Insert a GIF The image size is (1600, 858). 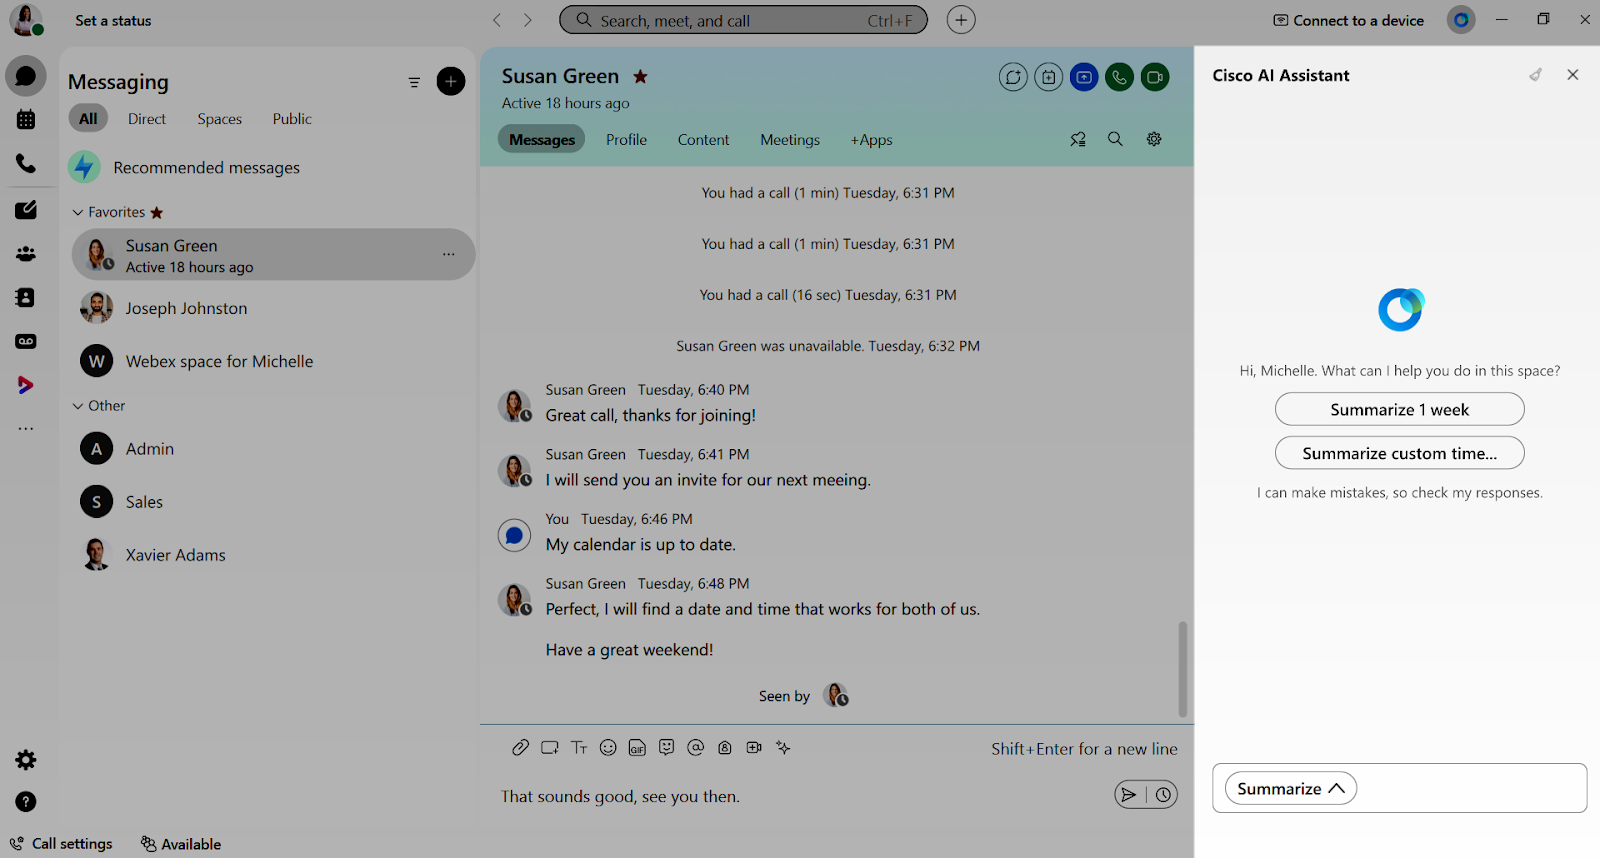[x=637, y=748]
